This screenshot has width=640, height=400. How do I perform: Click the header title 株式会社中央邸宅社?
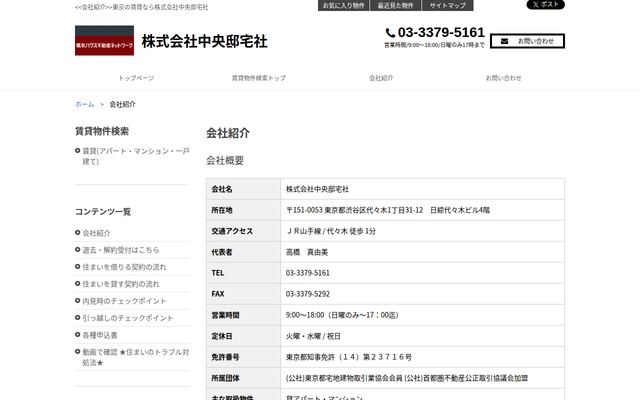[204, 41]
